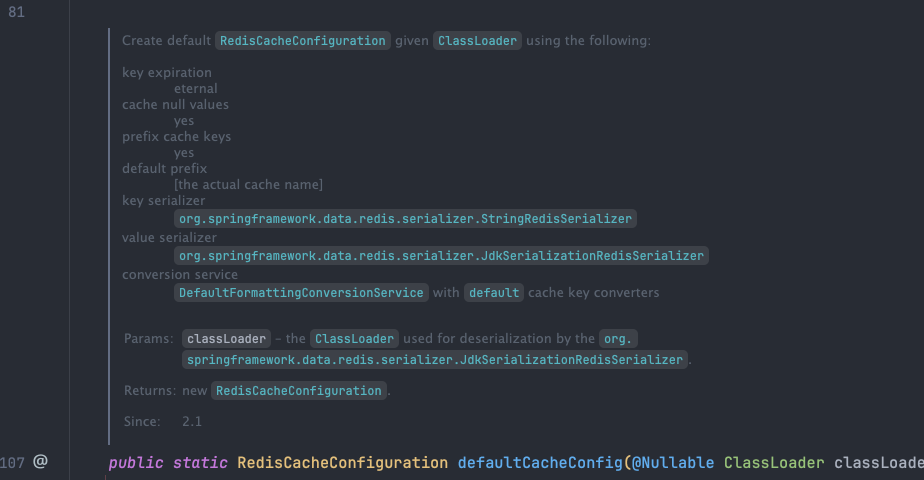Click the 'static' keyword in the method declaration
Viewport: 924px width, 480px height.
200,463
